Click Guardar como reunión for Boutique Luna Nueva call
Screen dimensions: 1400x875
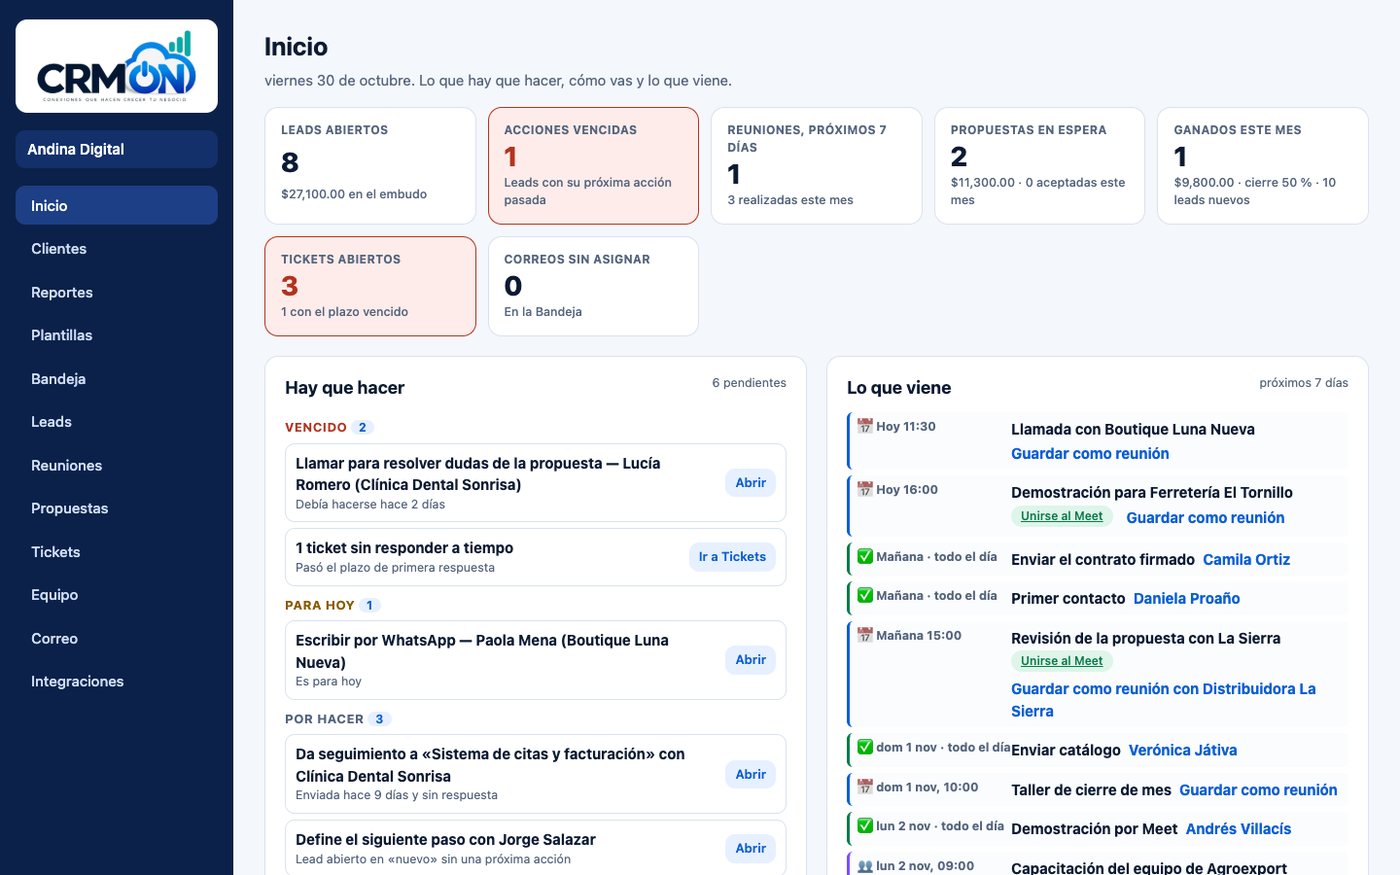tap(1090, 454)
